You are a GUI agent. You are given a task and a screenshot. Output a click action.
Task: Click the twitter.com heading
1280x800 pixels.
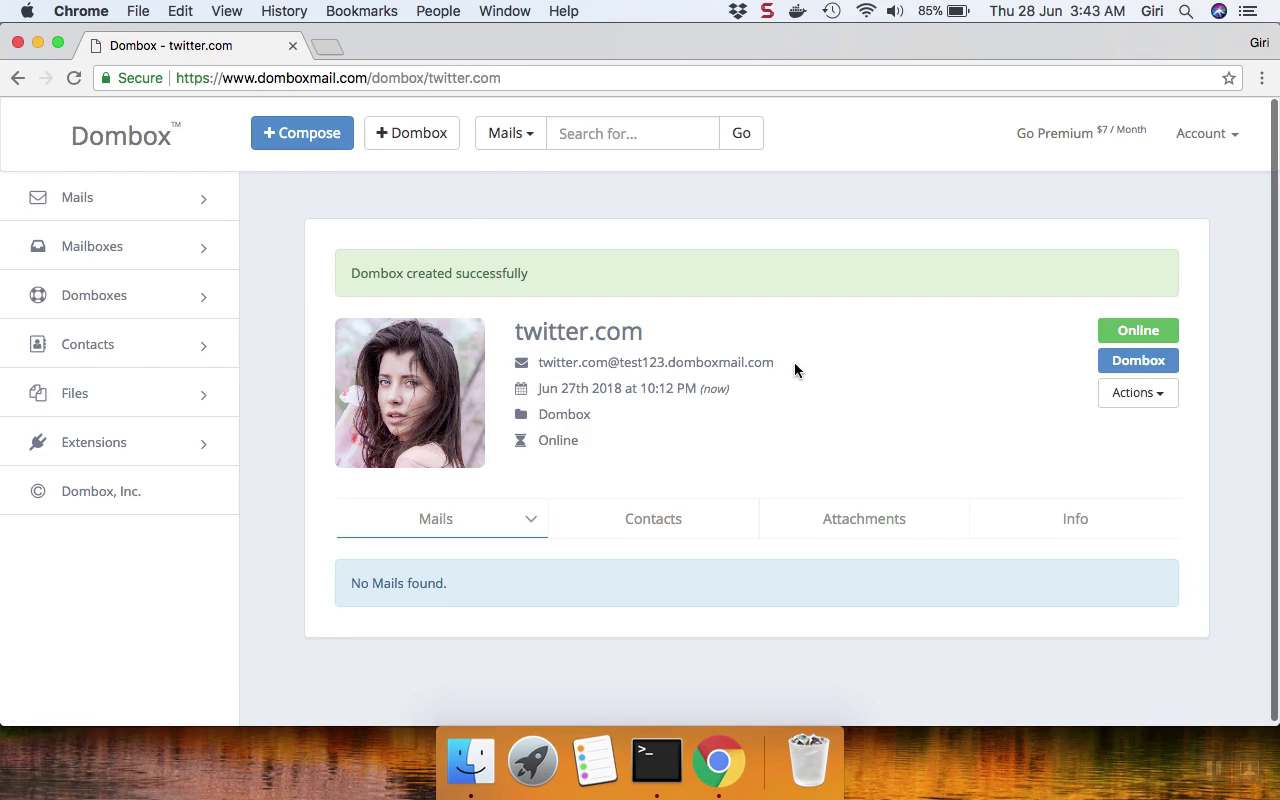(x=578, y=331)
